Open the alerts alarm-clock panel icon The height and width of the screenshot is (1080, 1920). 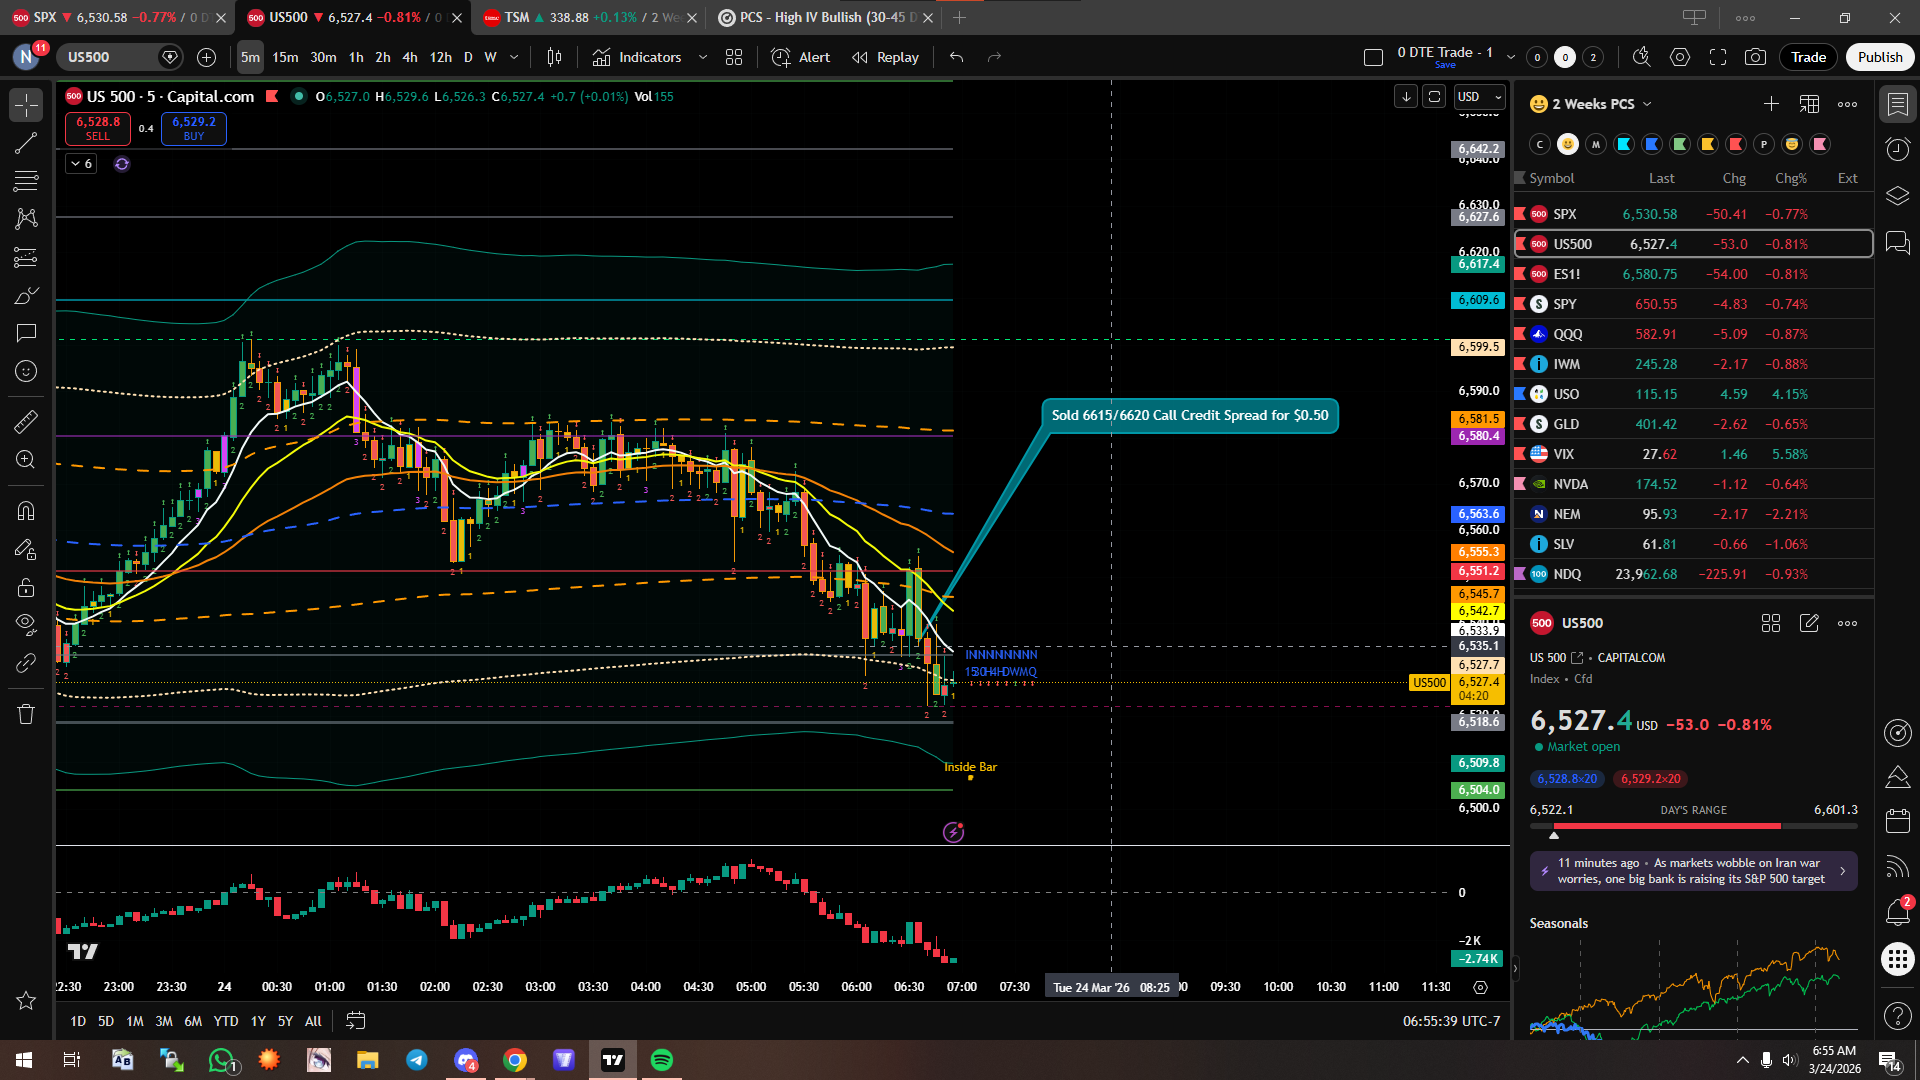(1897, 150)
